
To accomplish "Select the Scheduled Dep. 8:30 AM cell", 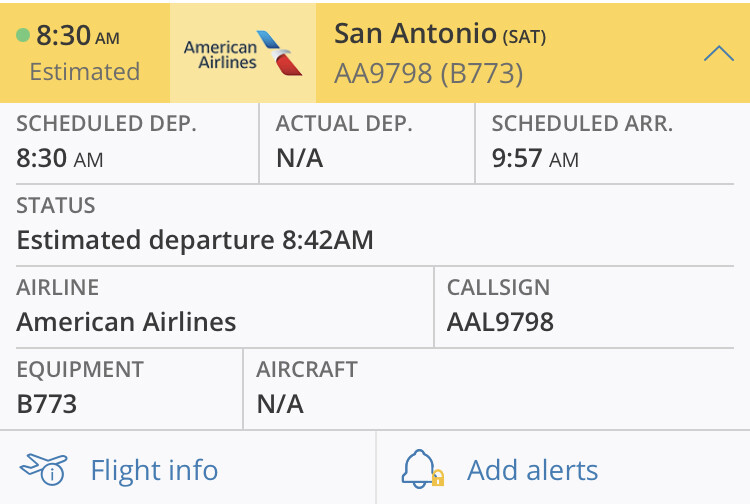I will coord(130,142).
